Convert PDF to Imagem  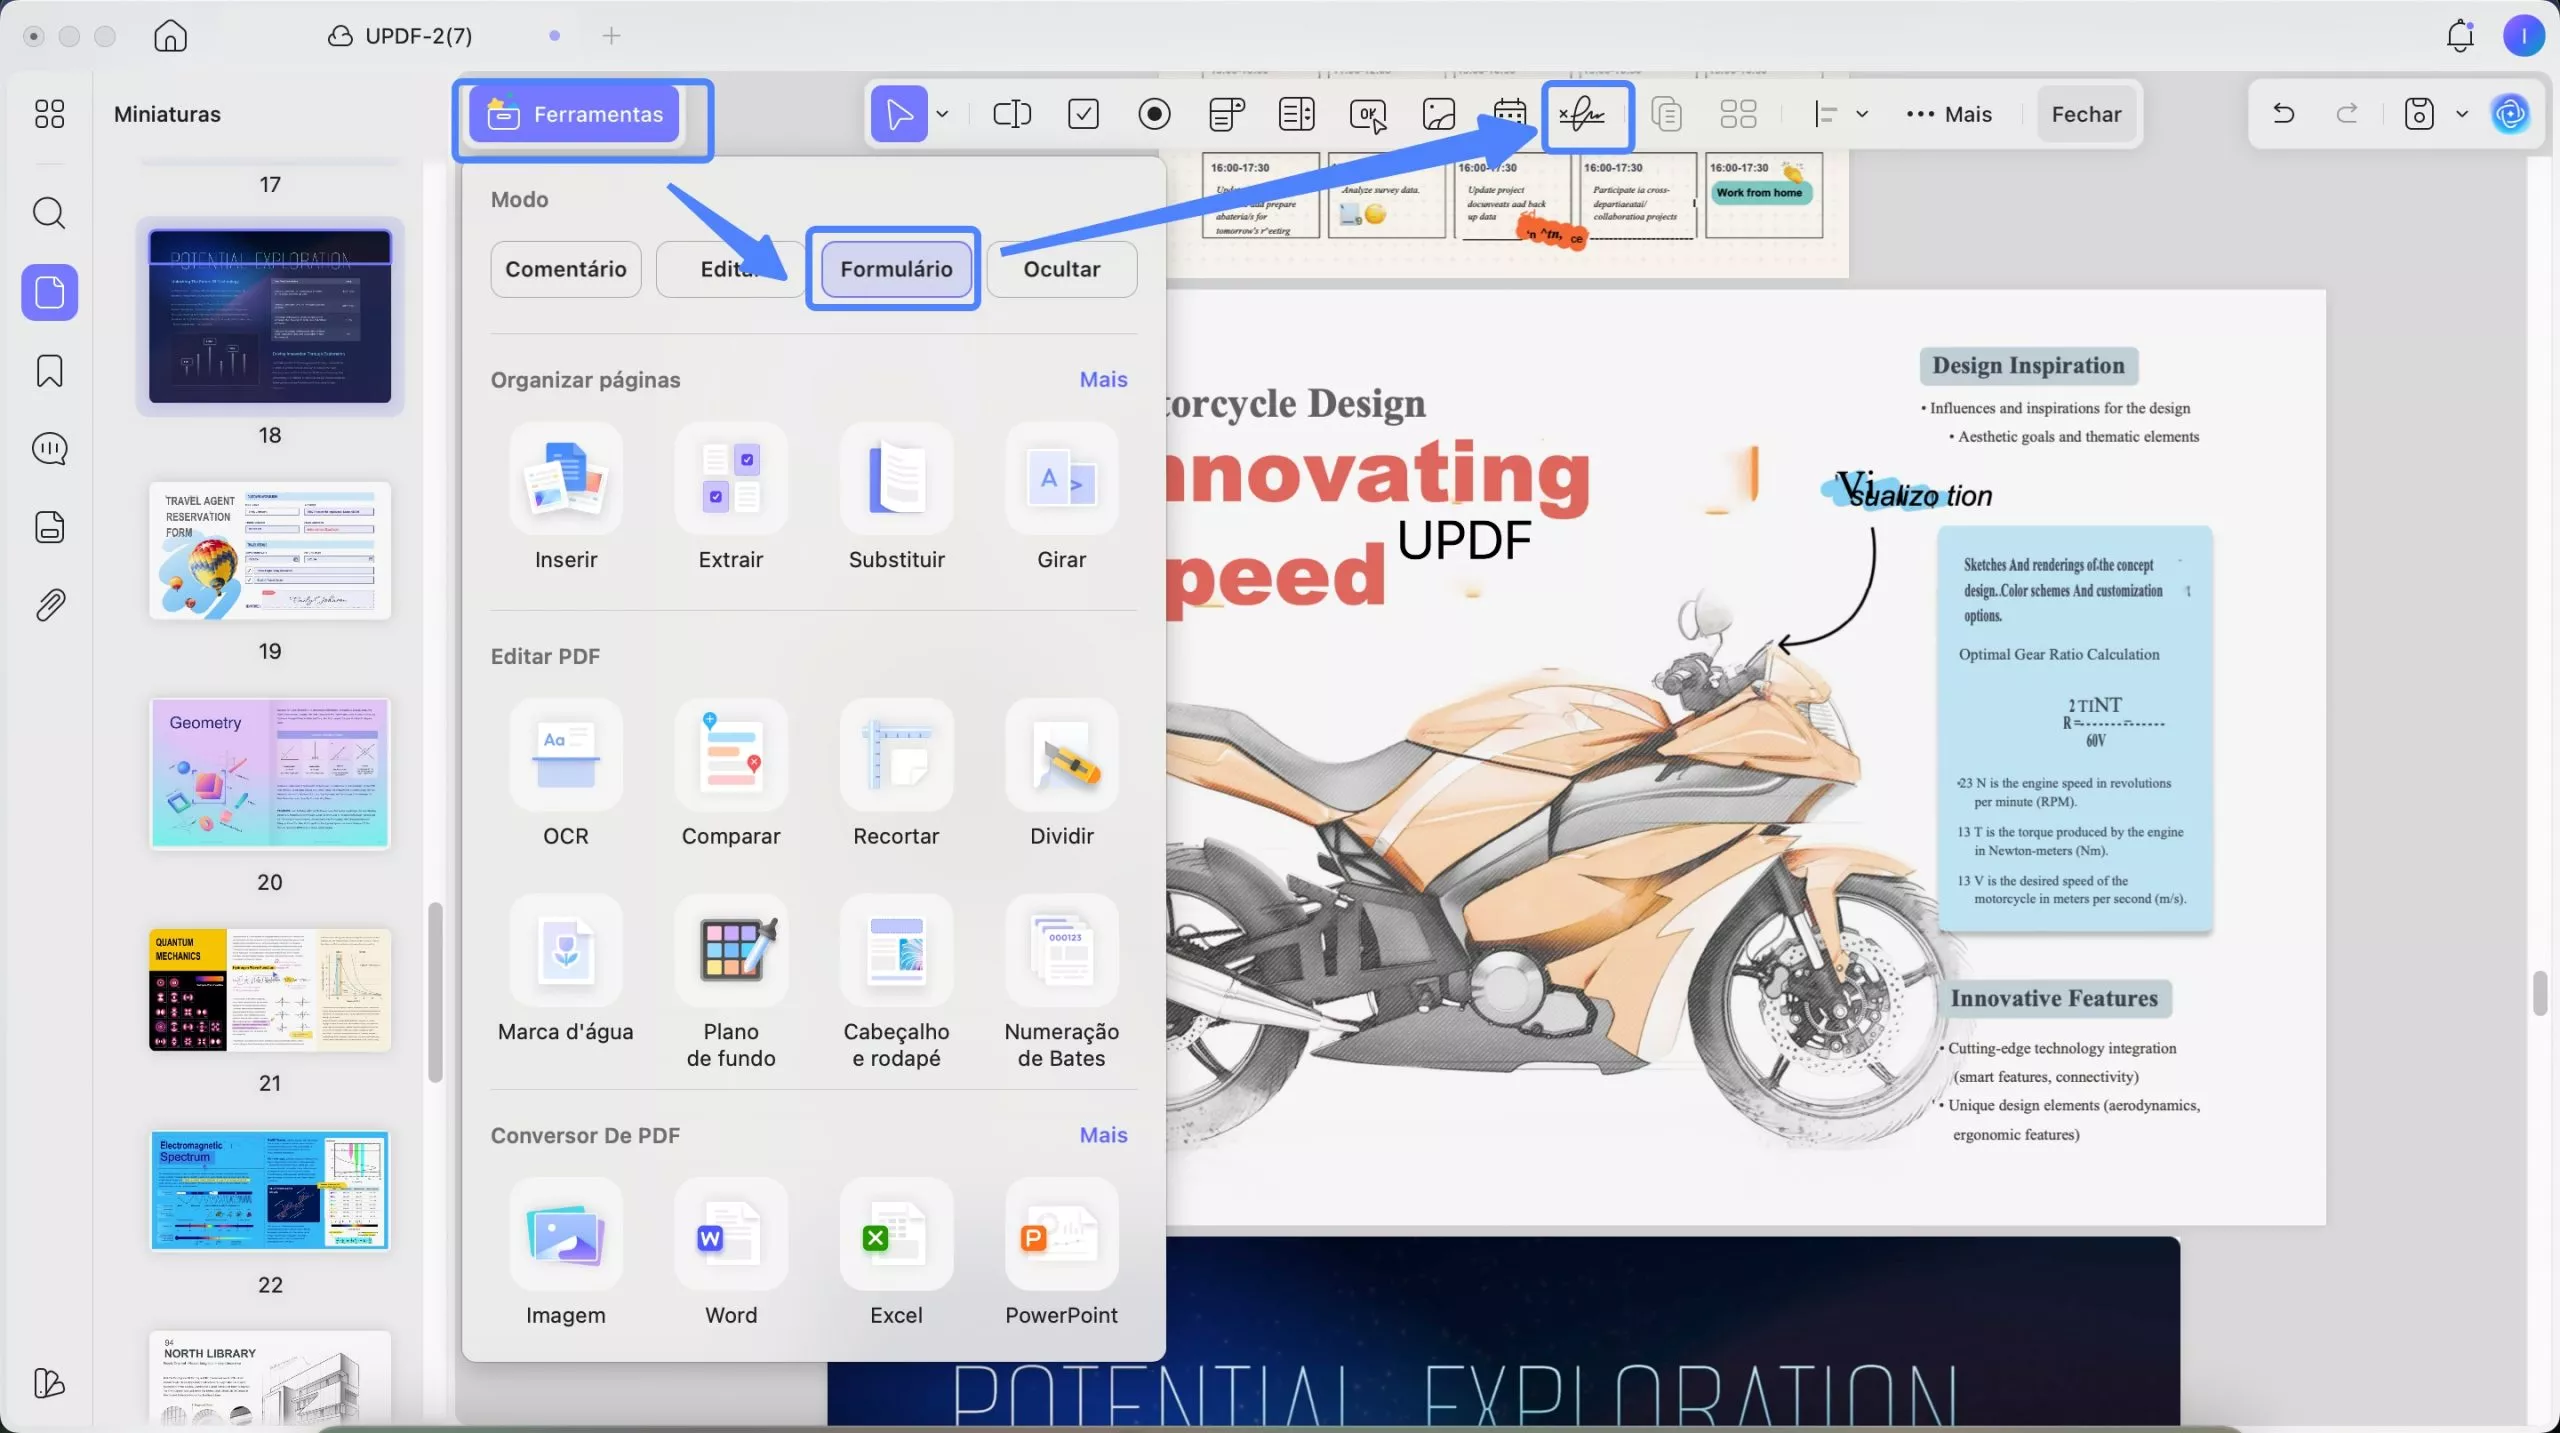566,1254
